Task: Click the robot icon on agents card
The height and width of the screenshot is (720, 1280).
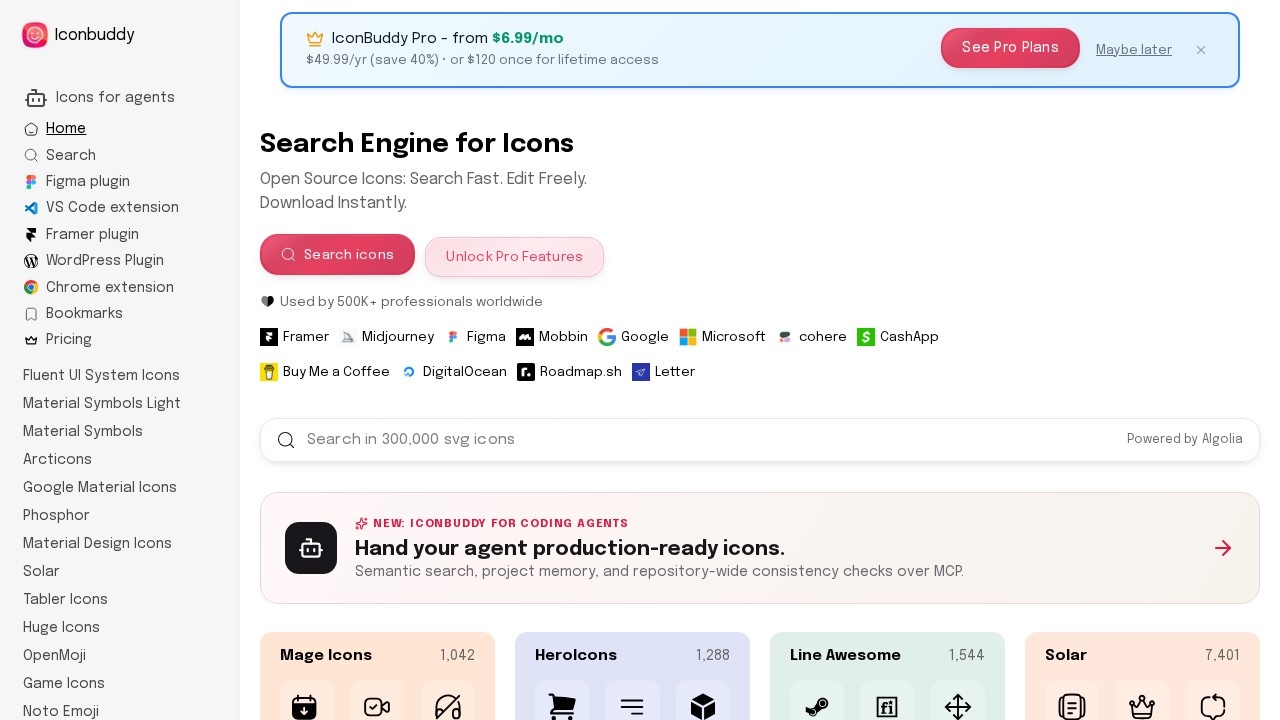Action: pyautogui.click(x=311, y=548)
